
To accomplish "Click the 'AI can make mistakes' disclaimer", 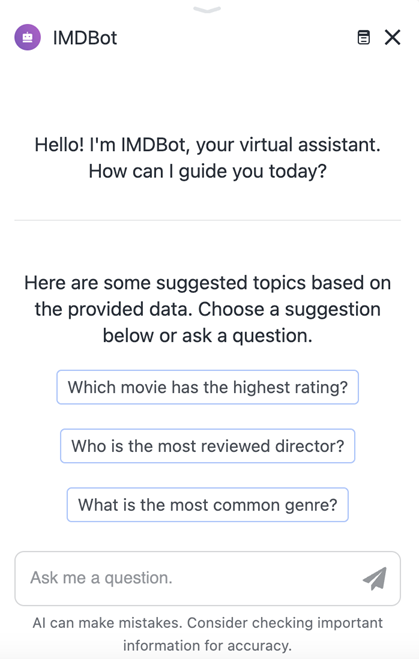I will coord(208,623).
